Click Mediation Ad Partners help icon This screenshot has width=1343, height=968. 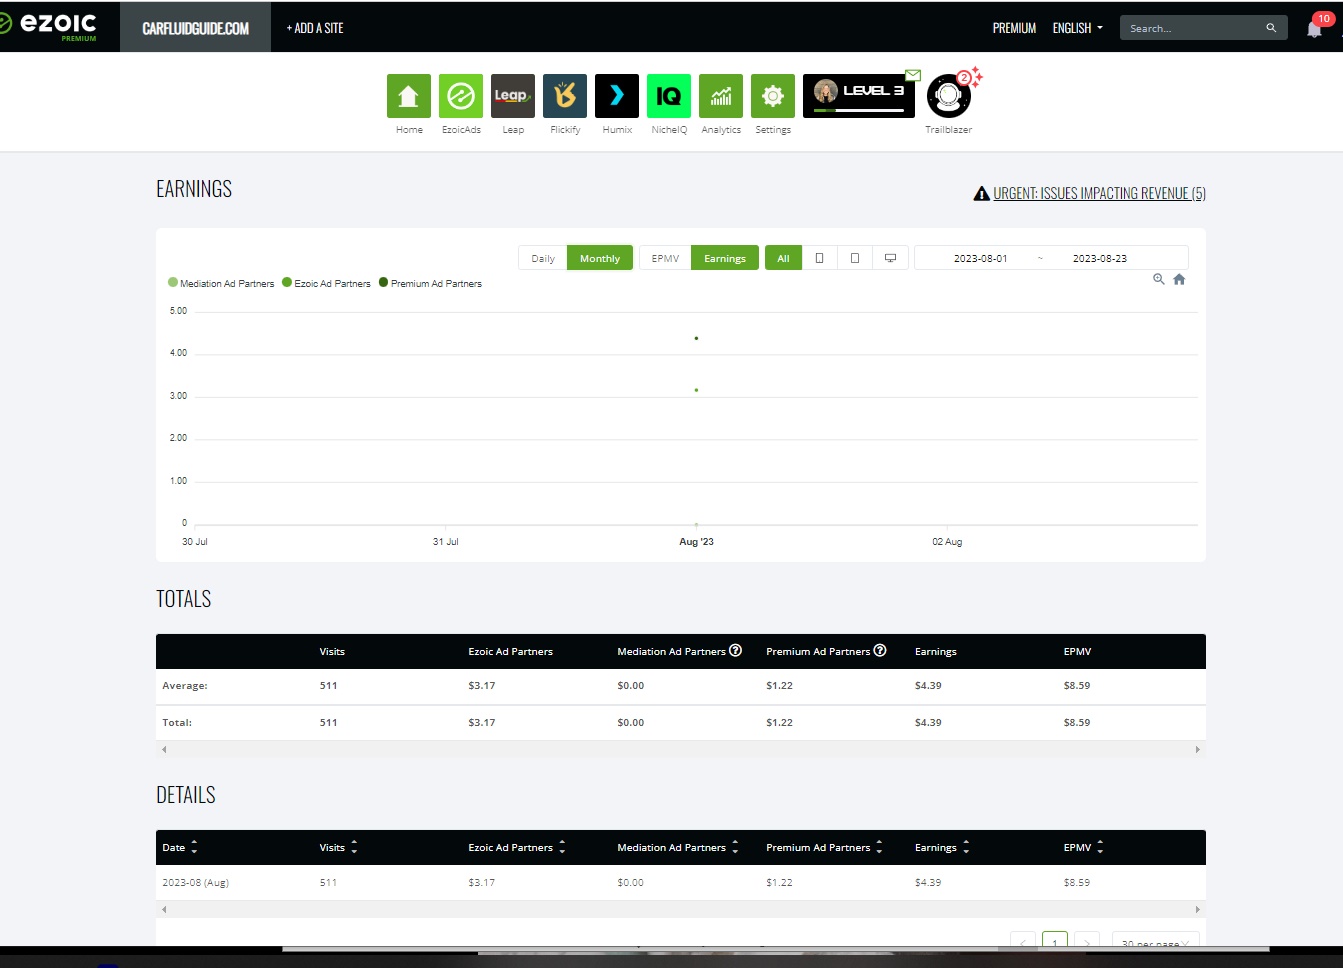tap(736, 650)
